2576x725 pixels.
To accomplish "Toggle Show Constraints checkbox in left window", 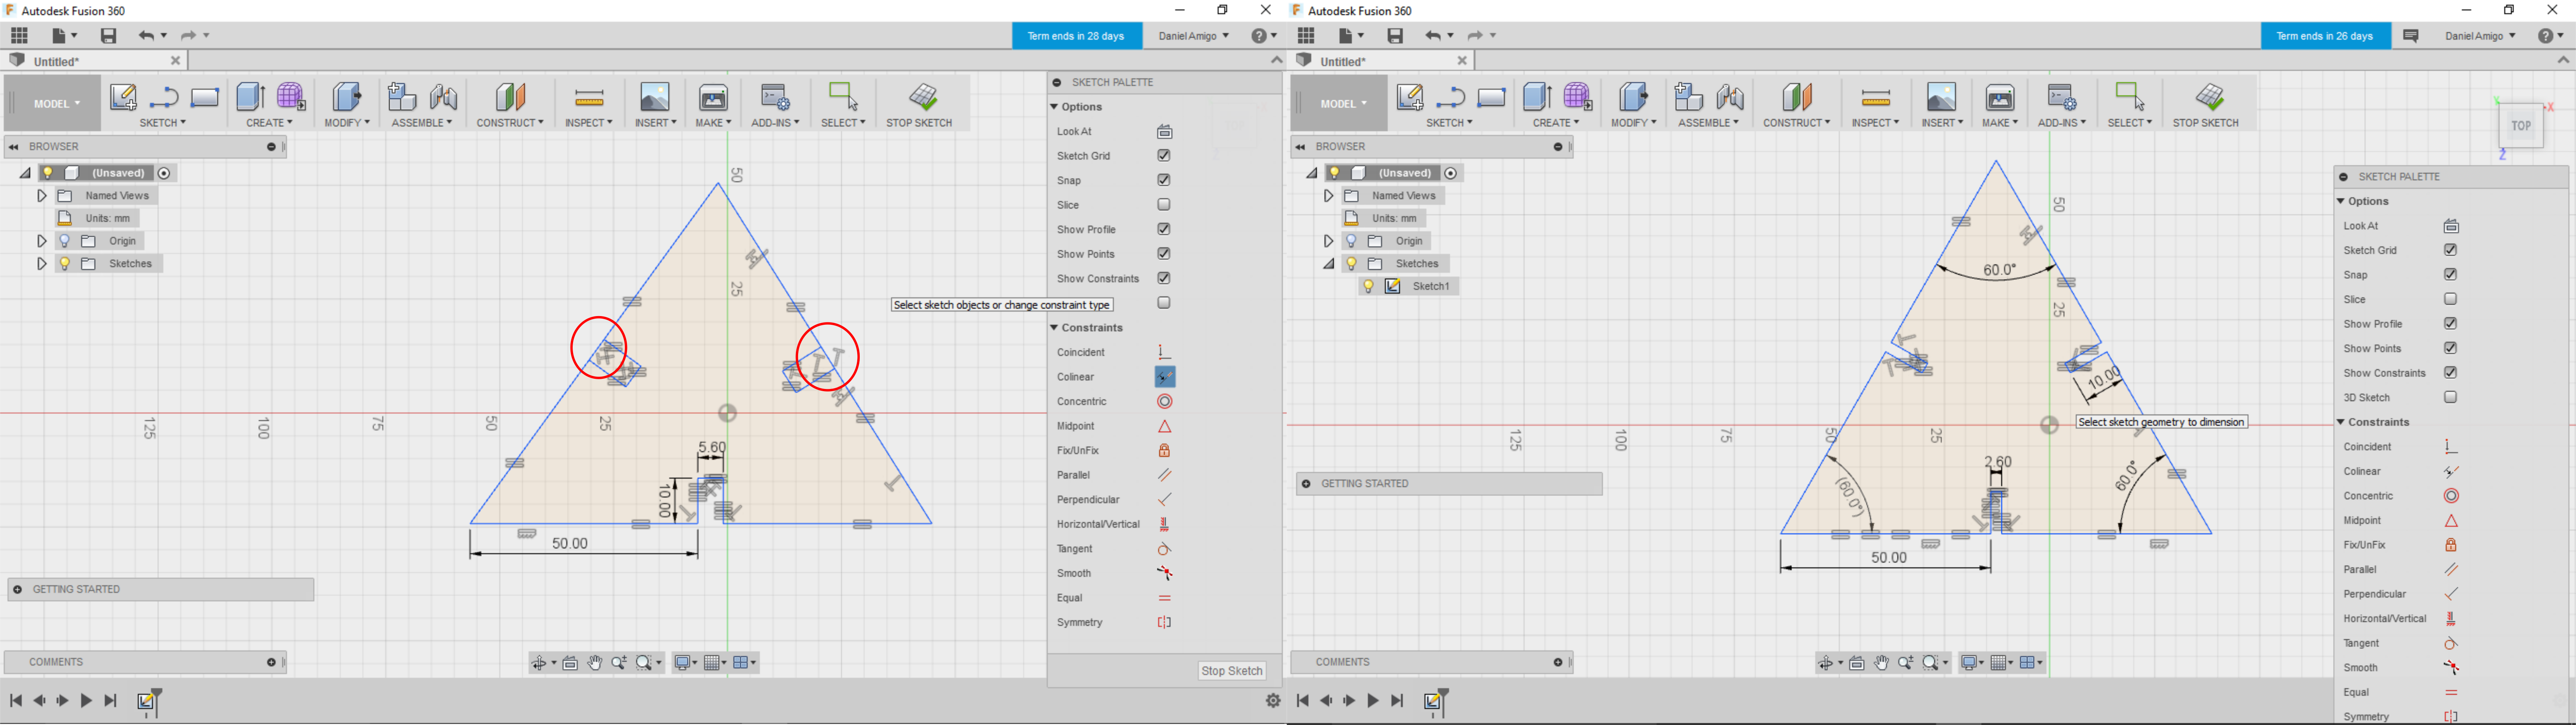I will click(x=1164, y=278).
